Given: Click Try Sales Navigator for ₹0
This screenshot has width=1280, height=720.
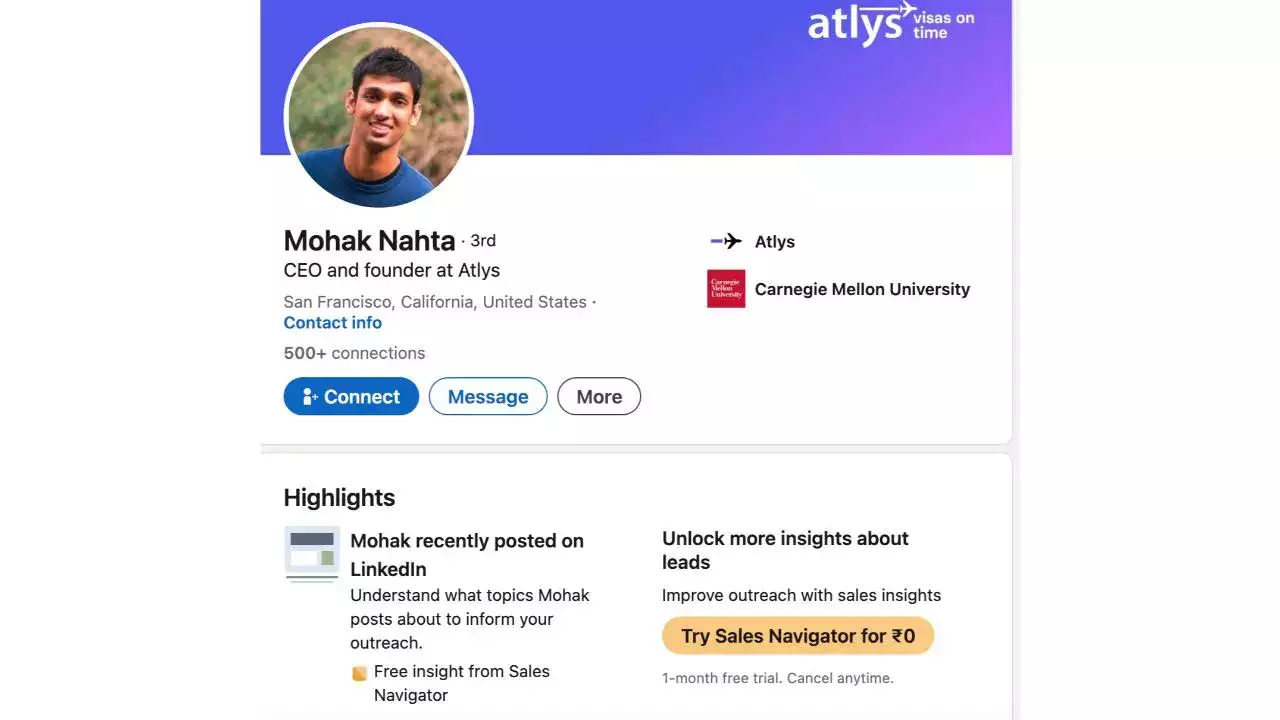Looking at the screenshot, I should coord(798,636).
